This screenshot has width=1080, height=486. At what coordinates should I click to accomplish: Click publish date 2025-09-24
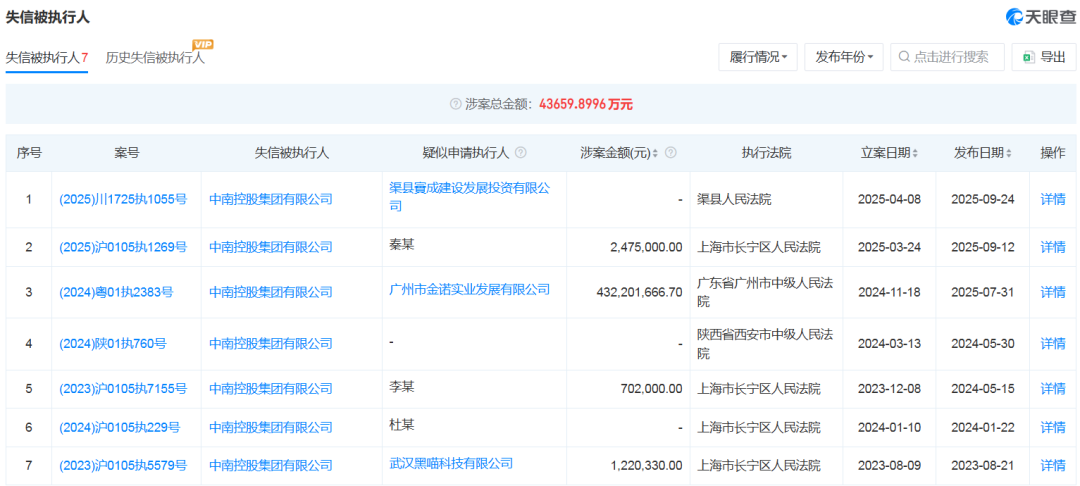983,200
